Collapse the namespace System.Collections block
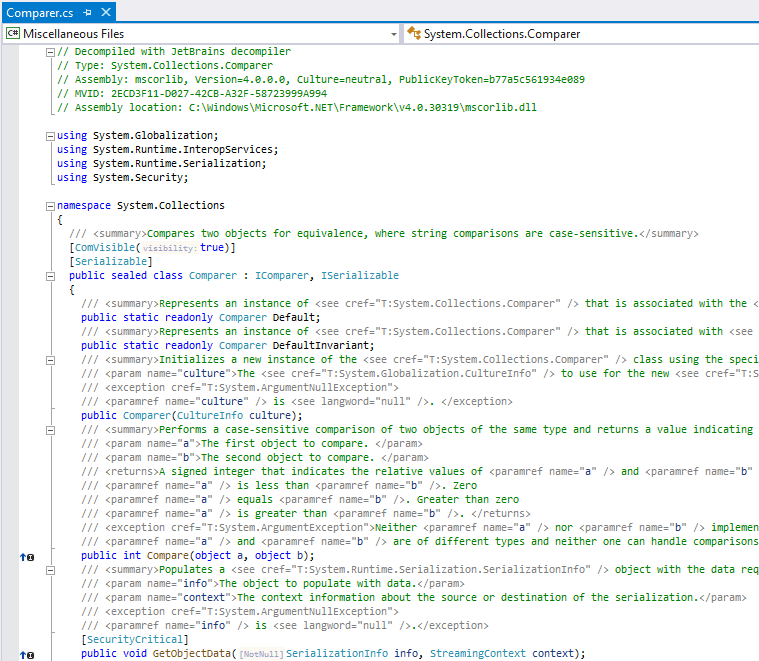Image resolution: width=759 pixels, height=661 pixels. pyautogui.click(x=50, y=205)
